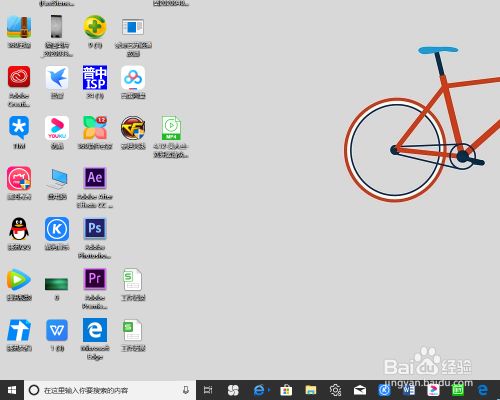The image size is (500, 400).
Task: Select the green MP4 video file
Action: click(x=171, y=128)
